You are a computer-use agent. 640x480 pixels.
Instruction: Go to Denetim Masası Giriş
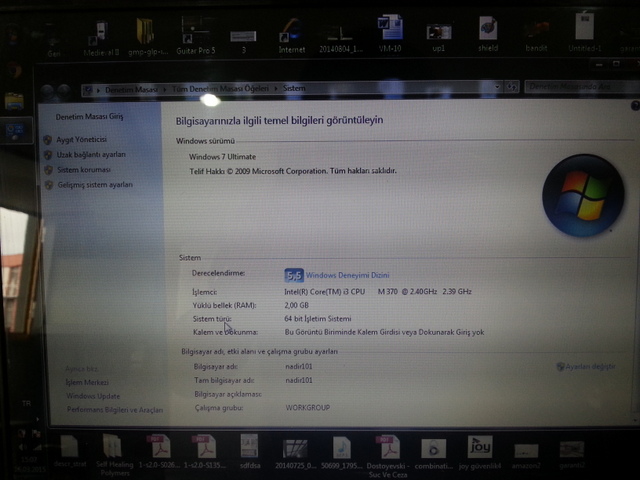[87, 117]
